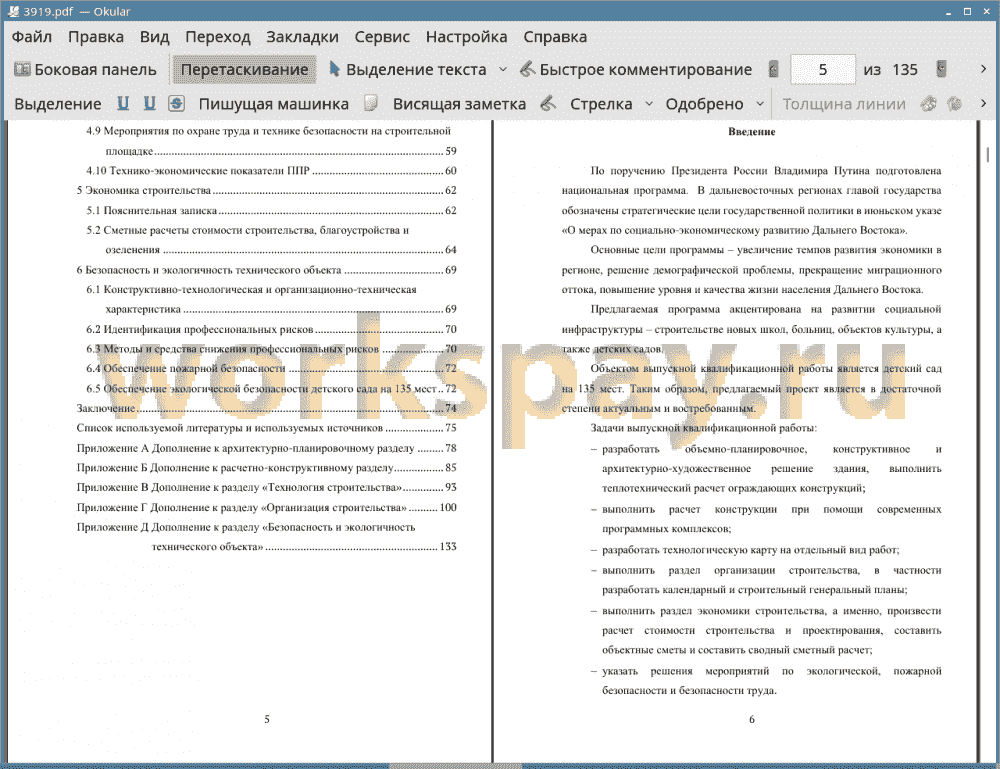1000x769 pixels.
Task: Open the Переход menu
Action: [x=217, y=37]
